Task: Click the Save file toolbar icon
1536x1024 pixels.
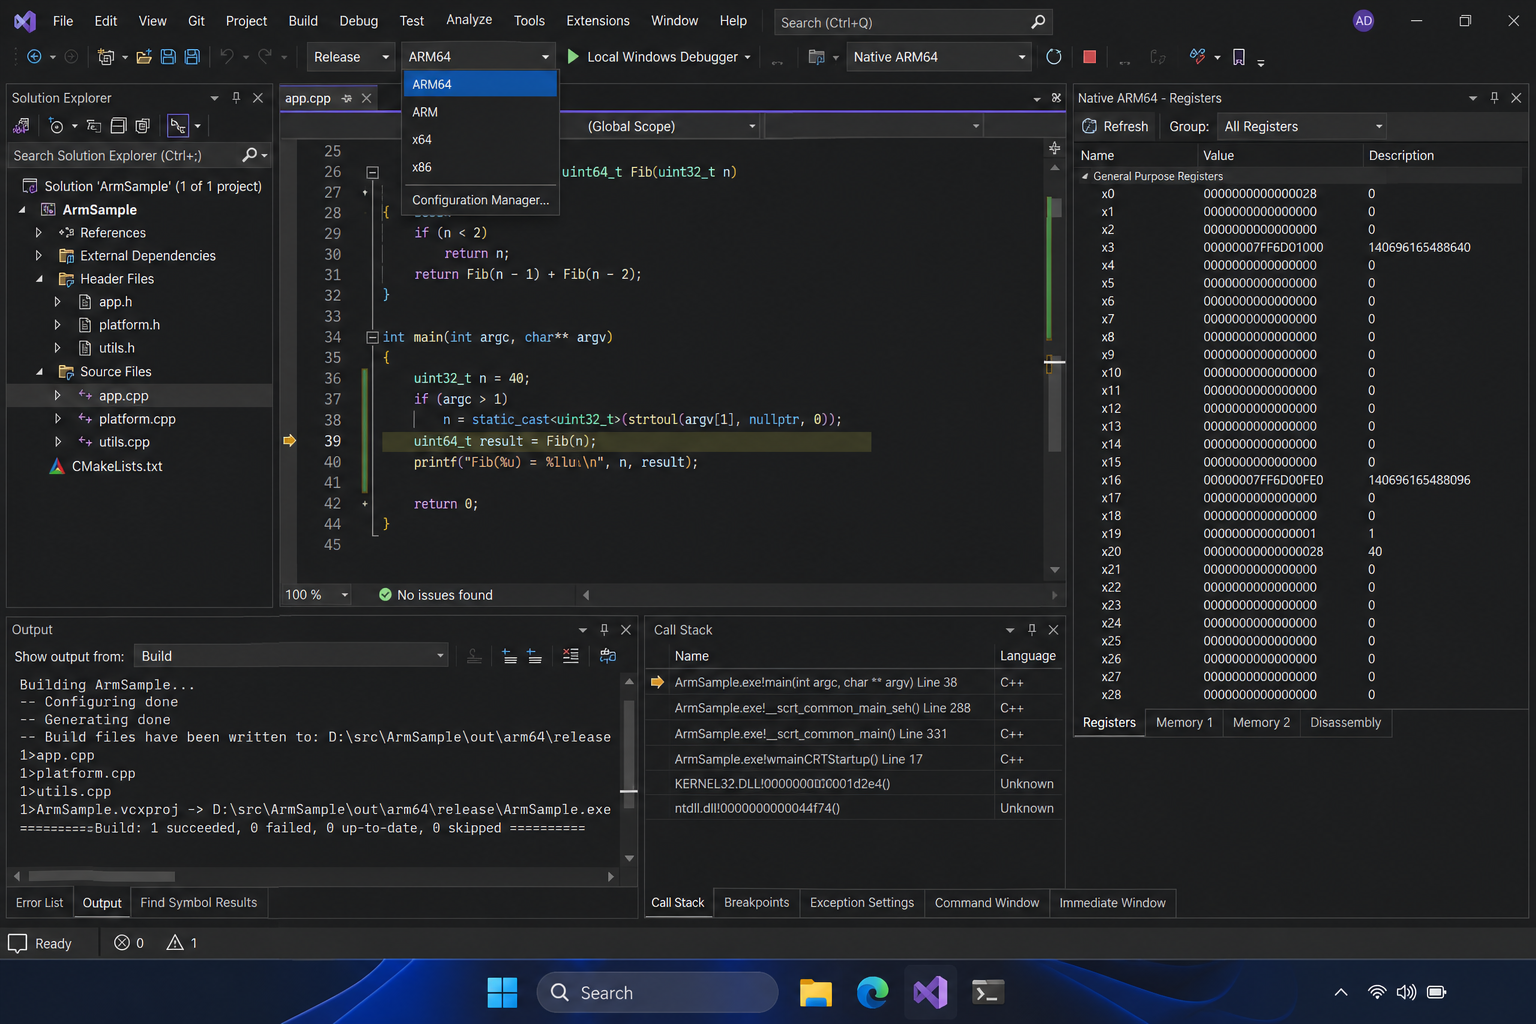Action: tap(168, 57)
